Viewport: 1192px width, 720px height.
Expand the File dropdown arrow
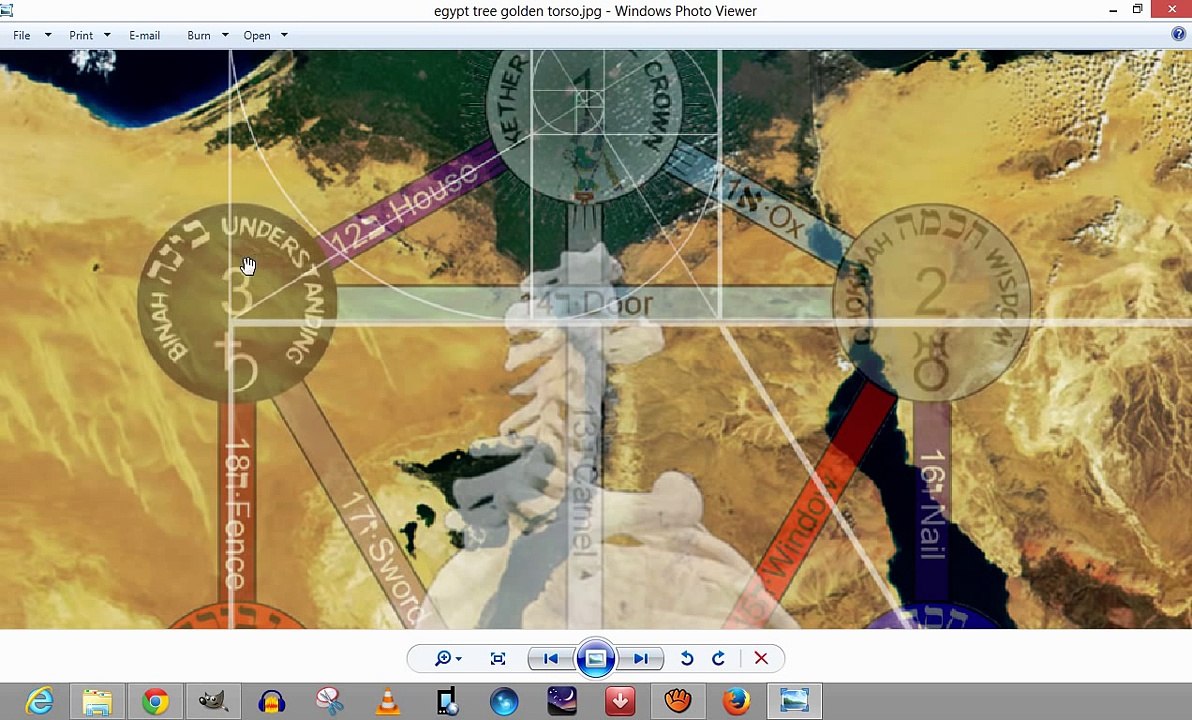(48, 35)
